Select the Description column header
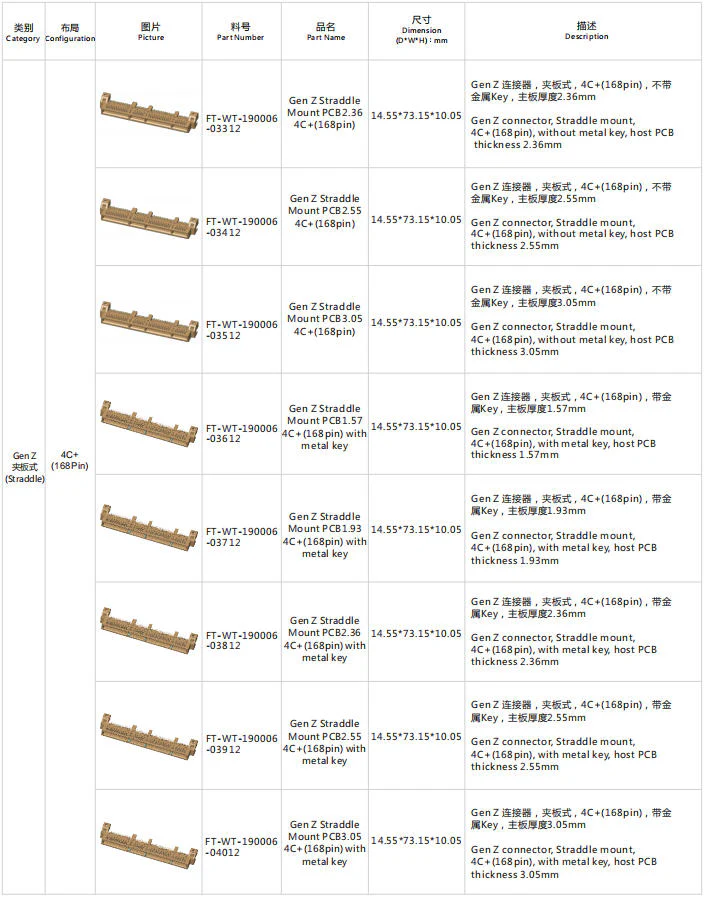The width and height of the screenshot is (709, 899). click(586, 30)
